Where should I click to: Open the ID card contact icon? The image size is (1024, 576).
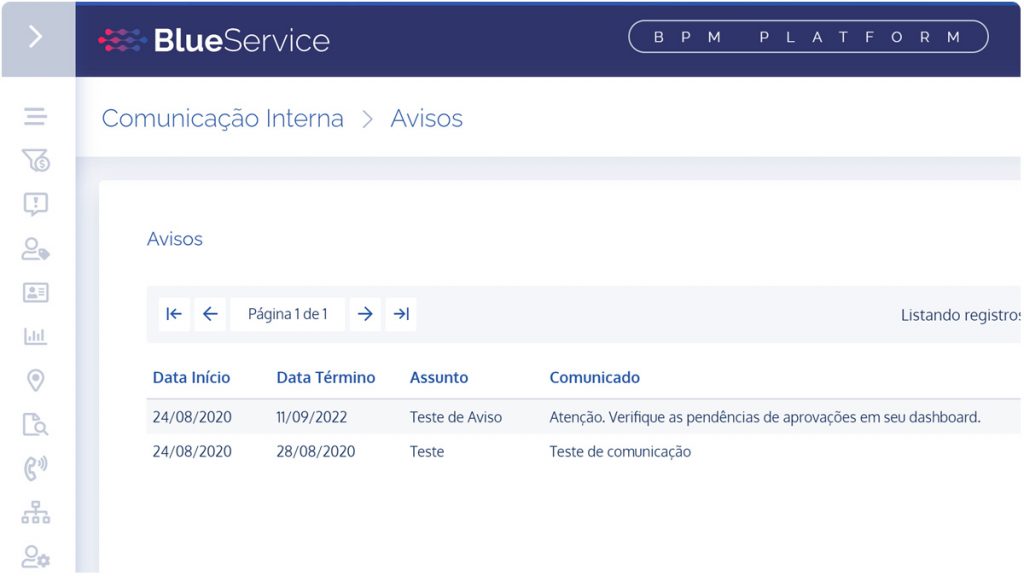[x=36, y=293]
